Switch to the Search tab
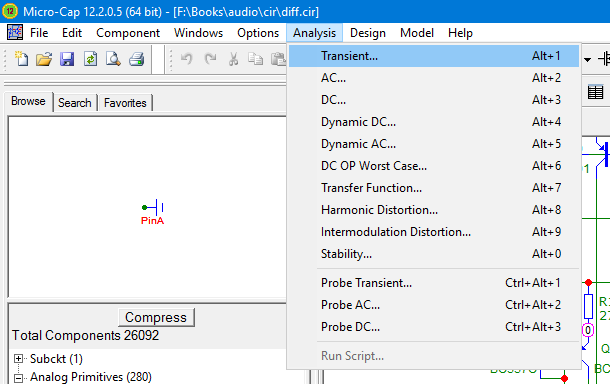 (75, 103)
